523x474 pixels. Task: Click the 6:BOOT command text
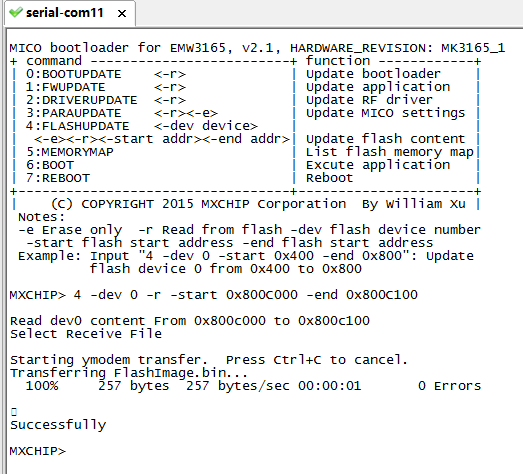[x=50, y=165]
